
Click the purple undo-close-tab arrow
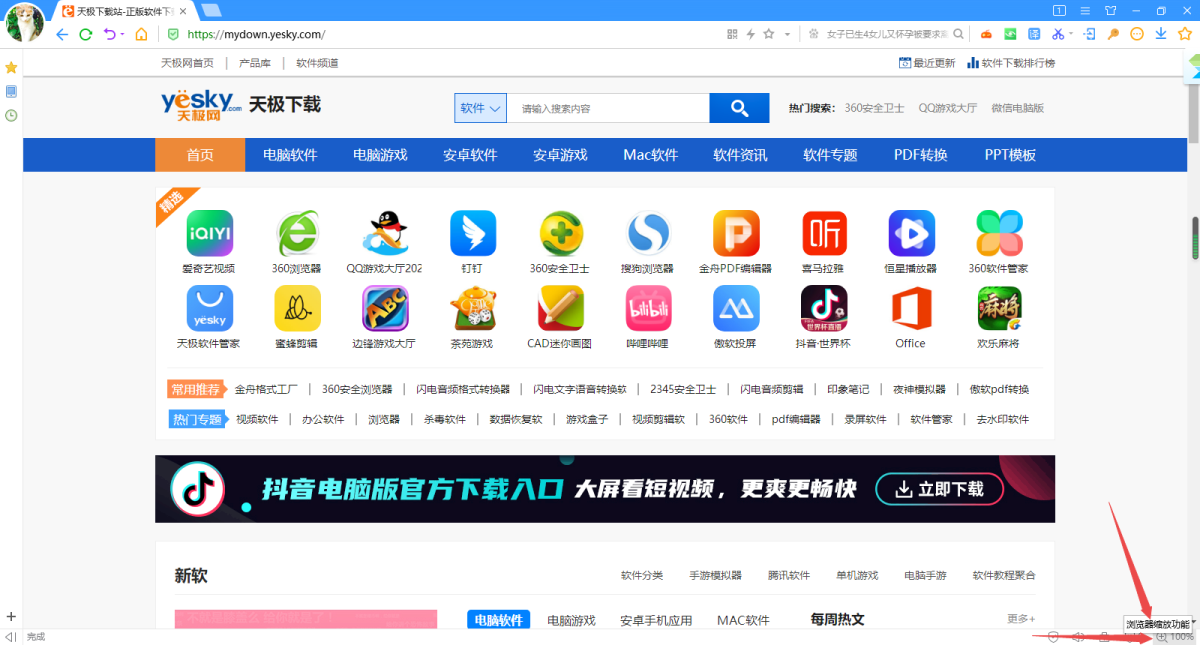pyautogui.click(x=110, y=34)
